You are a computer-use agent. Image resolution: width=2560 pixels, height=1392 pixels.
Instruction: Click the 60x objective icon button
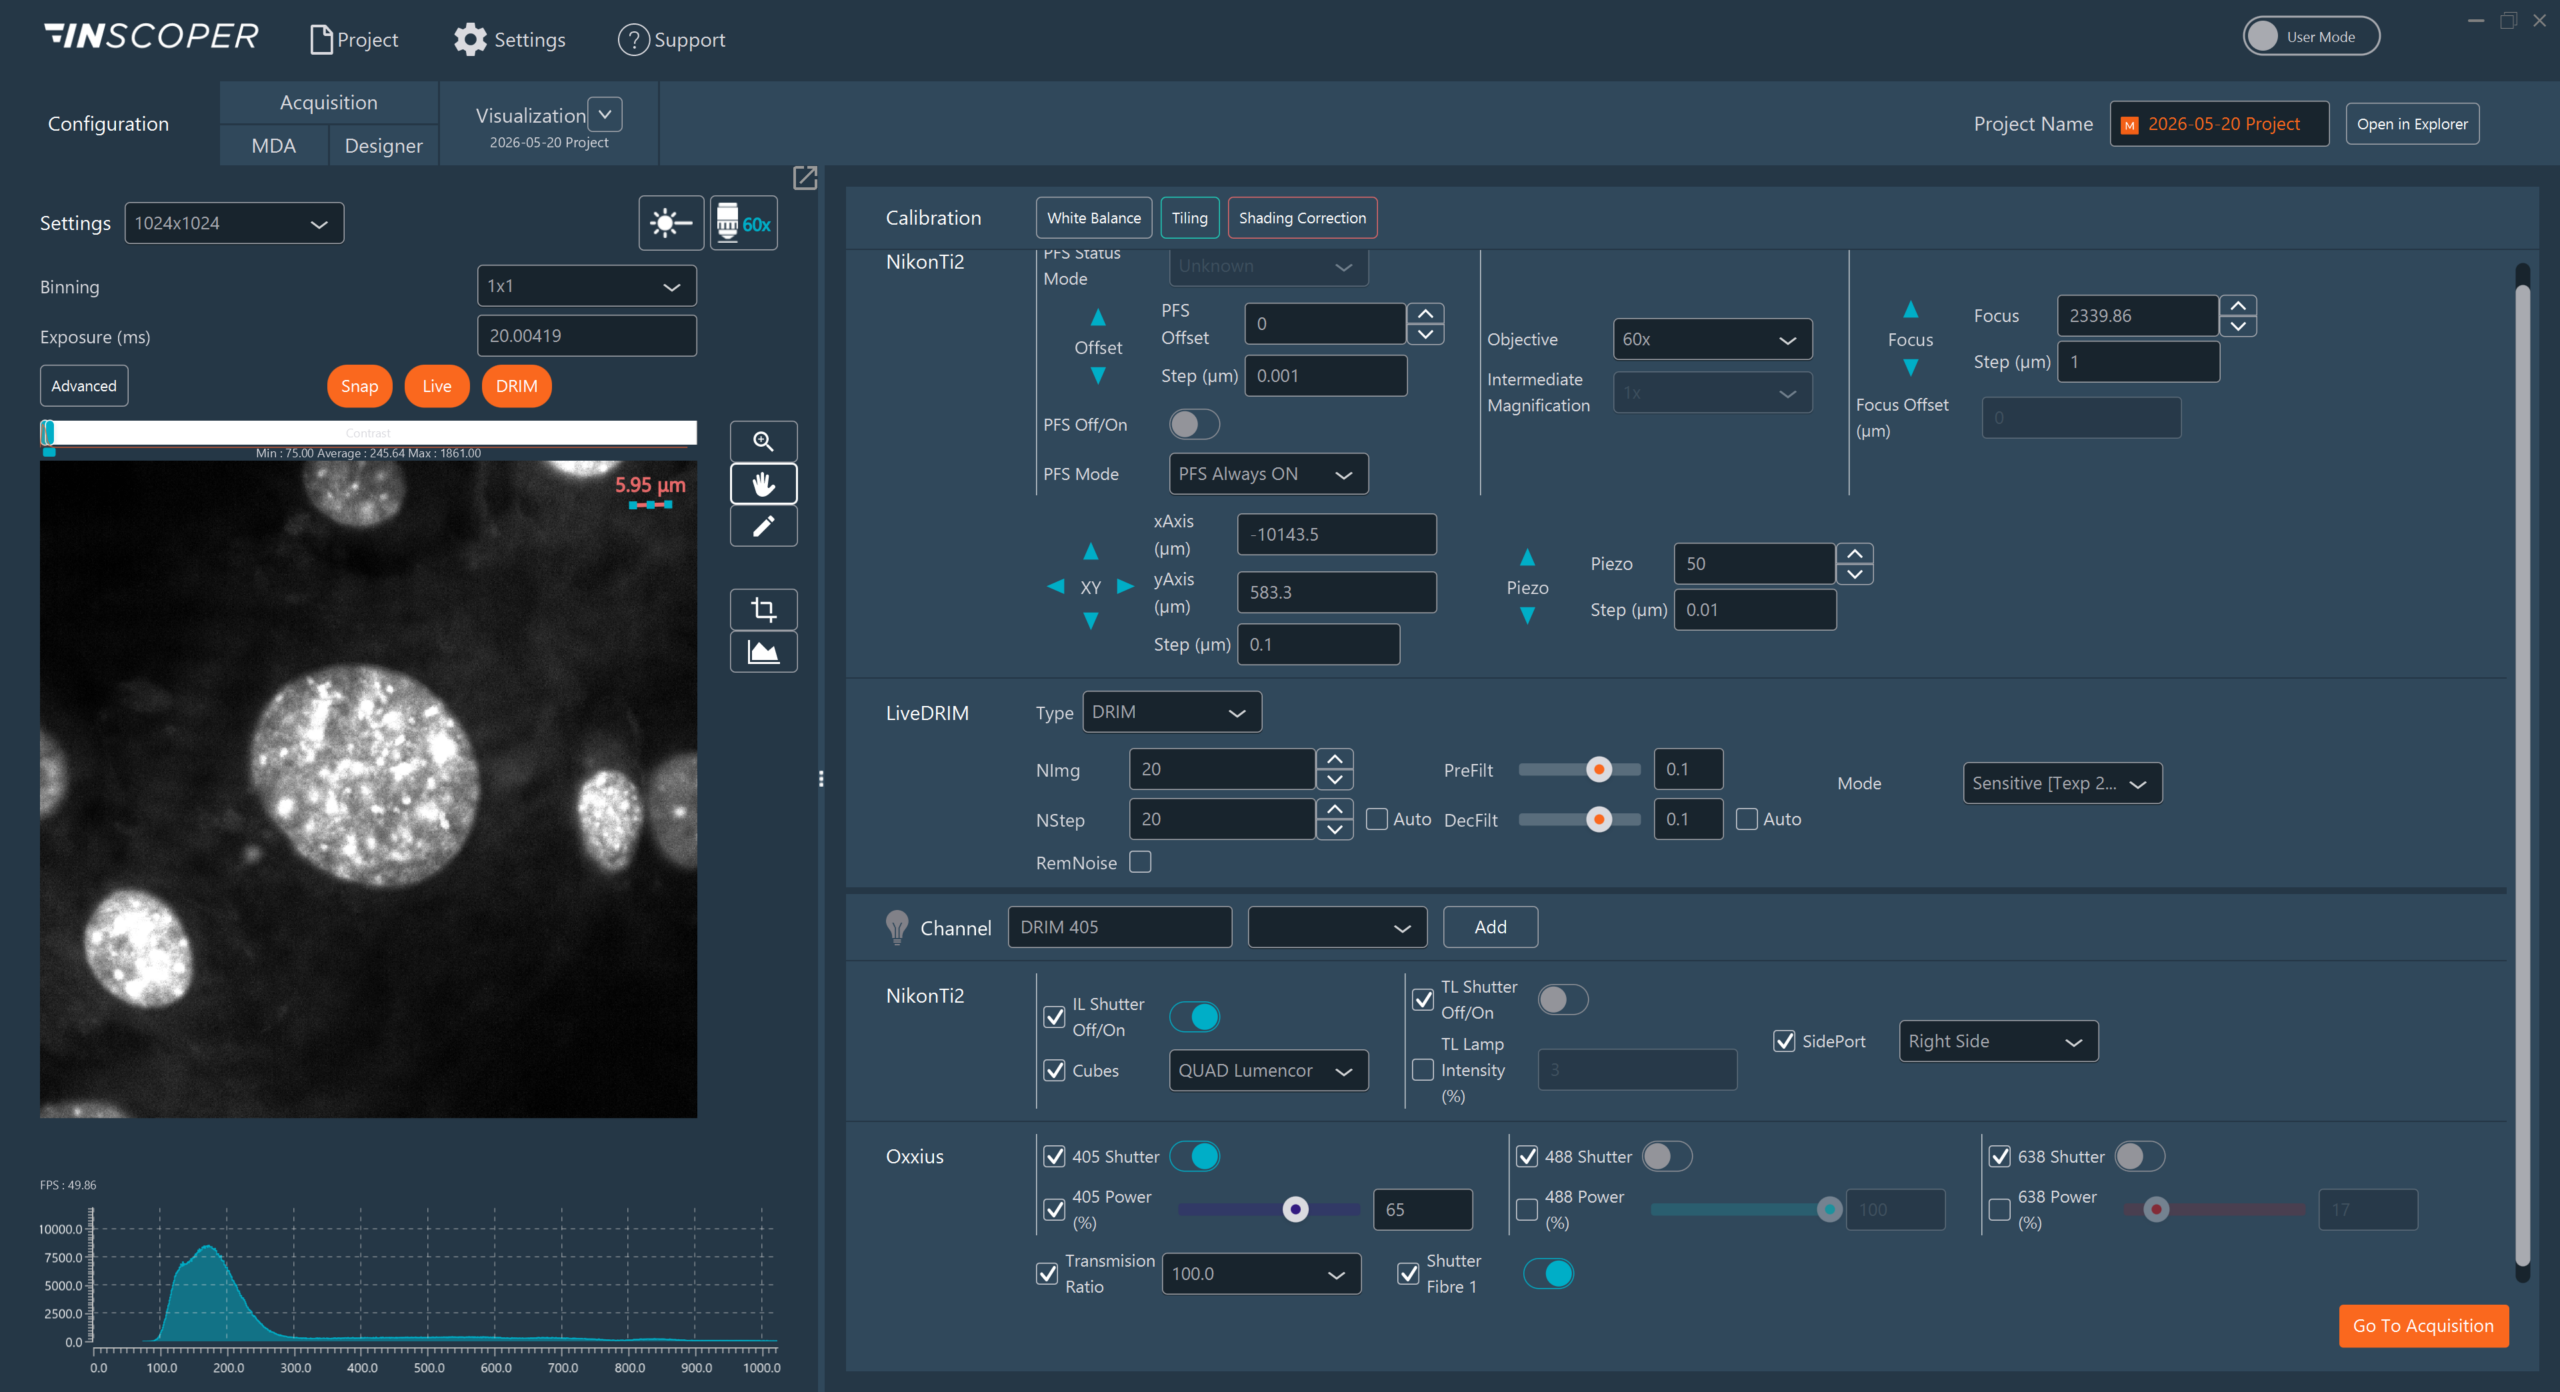coord(744,223)
